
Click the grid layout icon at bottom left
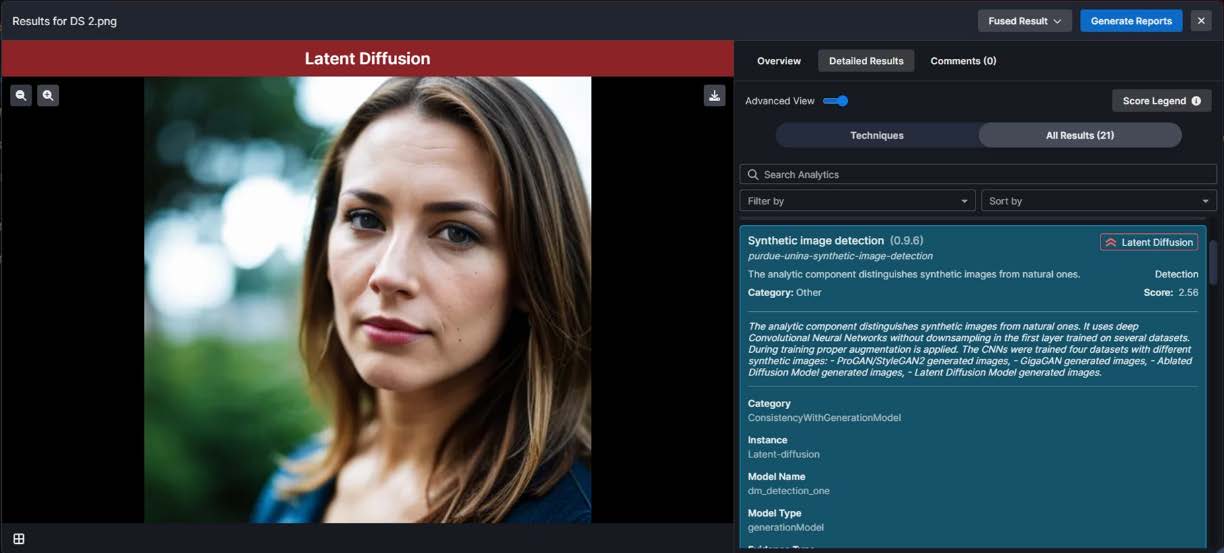[x=18, y=539]
